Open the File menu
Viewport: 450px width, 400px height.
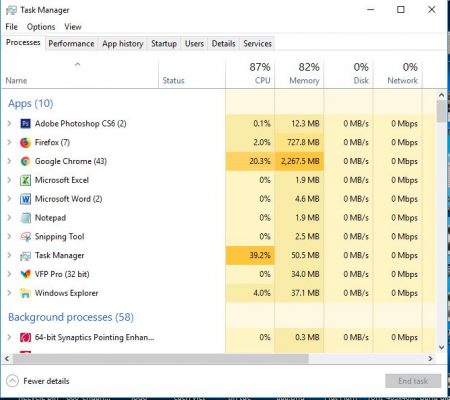click(11, 27)
